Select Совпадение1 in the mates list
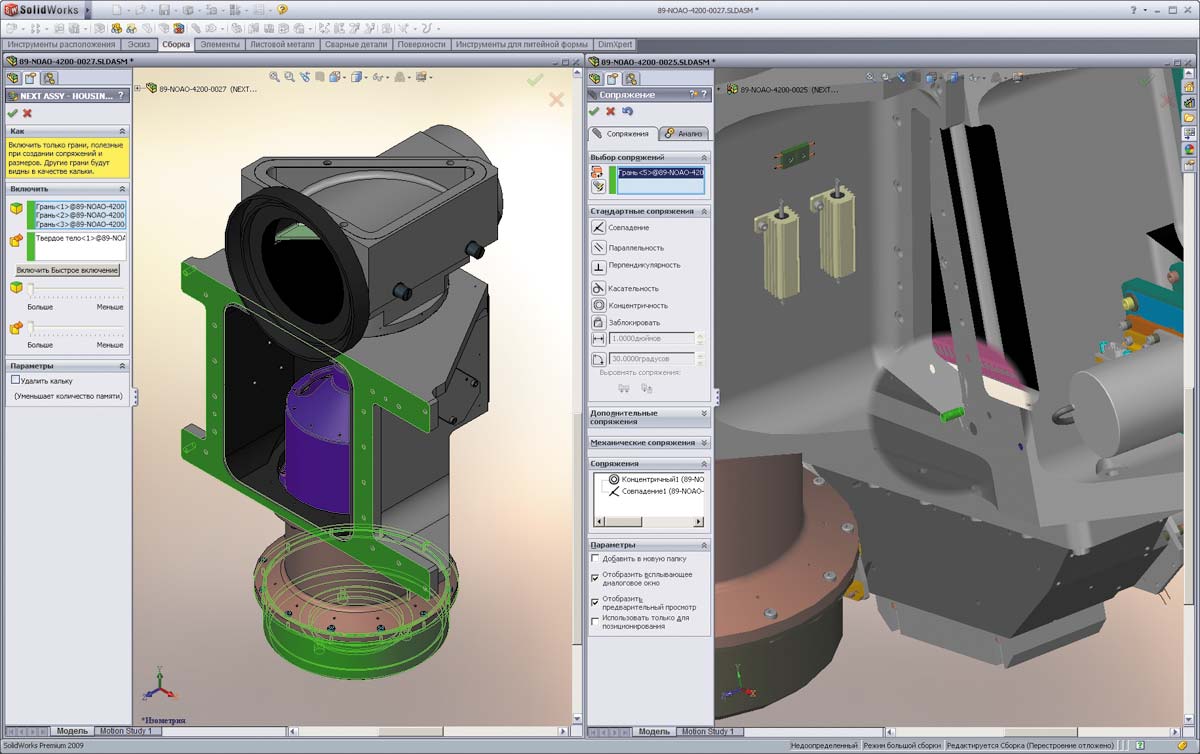 (656, 491)
